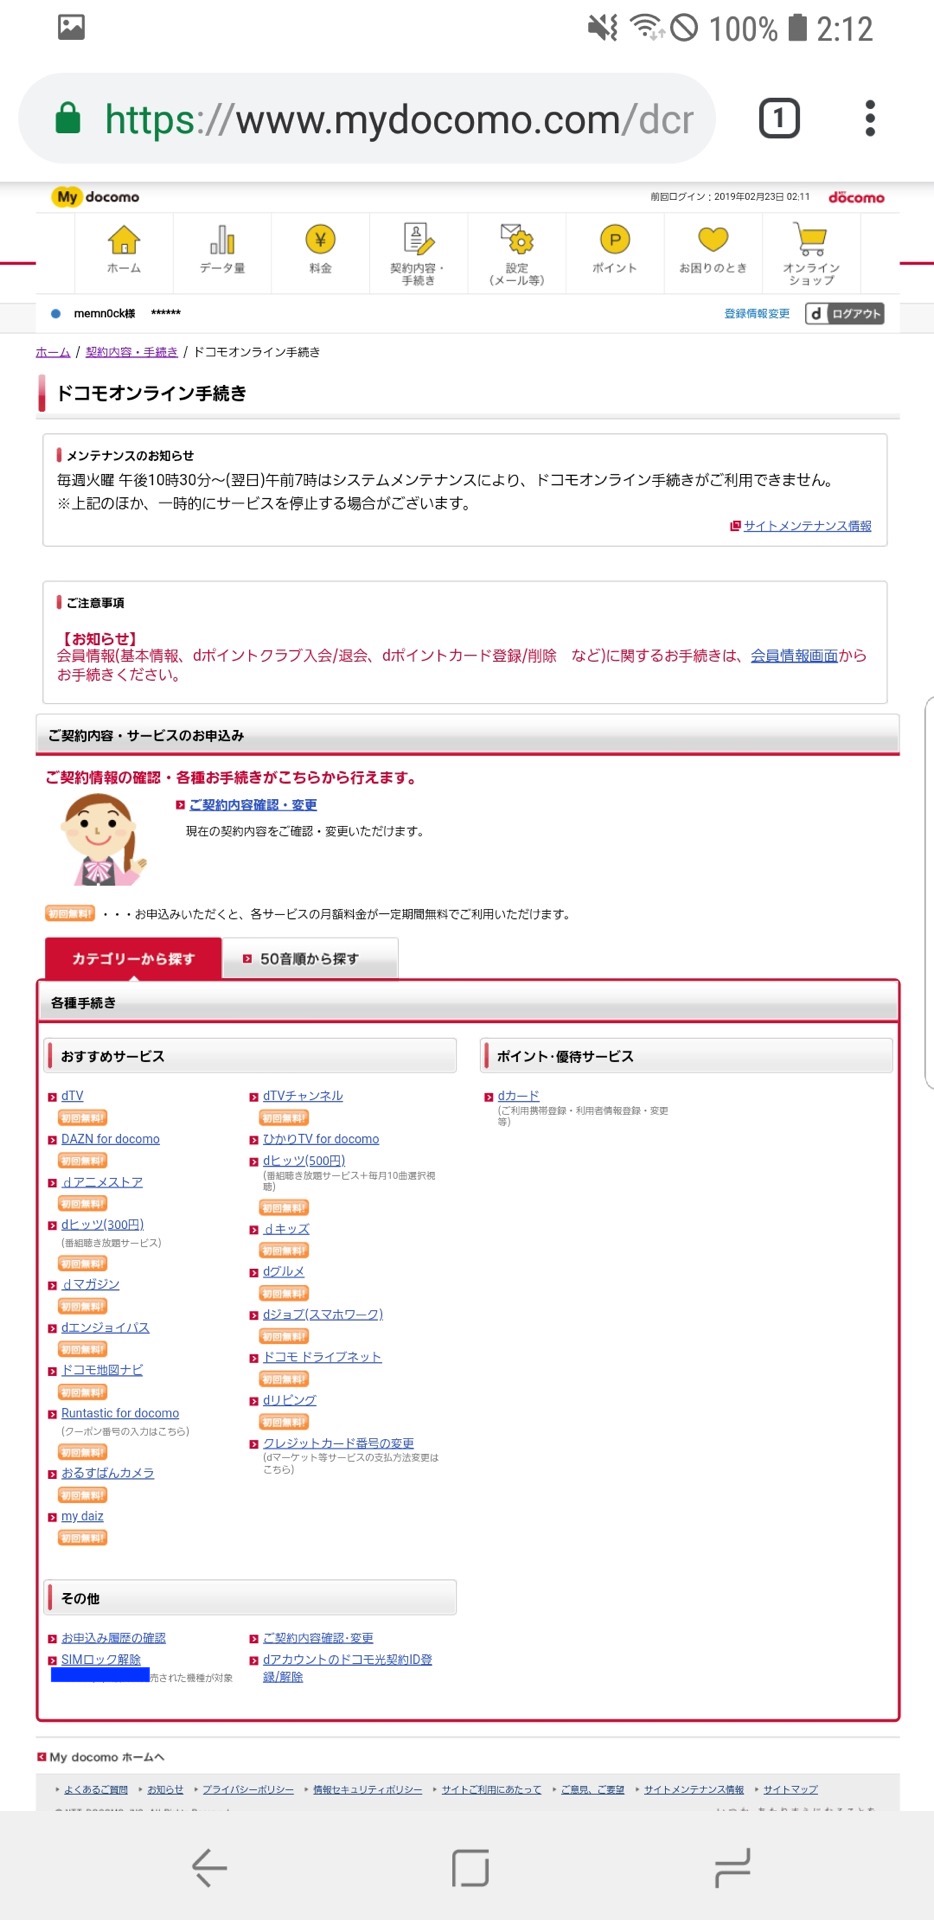Screen dimensions: 934x1920
Task: Tap the red docomo brand logo
Action: tap(857, 197)
